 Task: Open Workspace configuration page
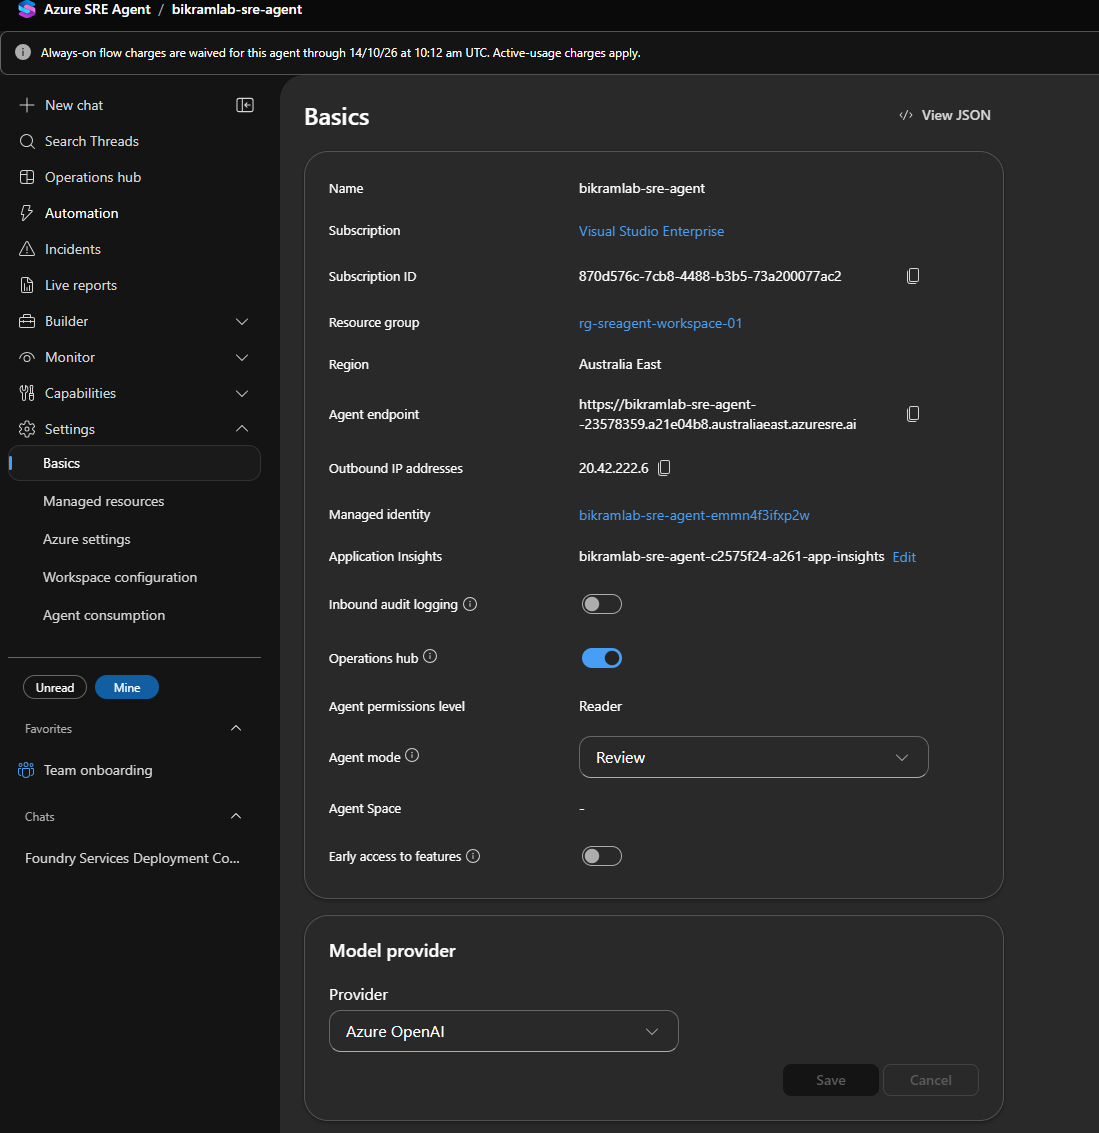click(x=120, y=577)
